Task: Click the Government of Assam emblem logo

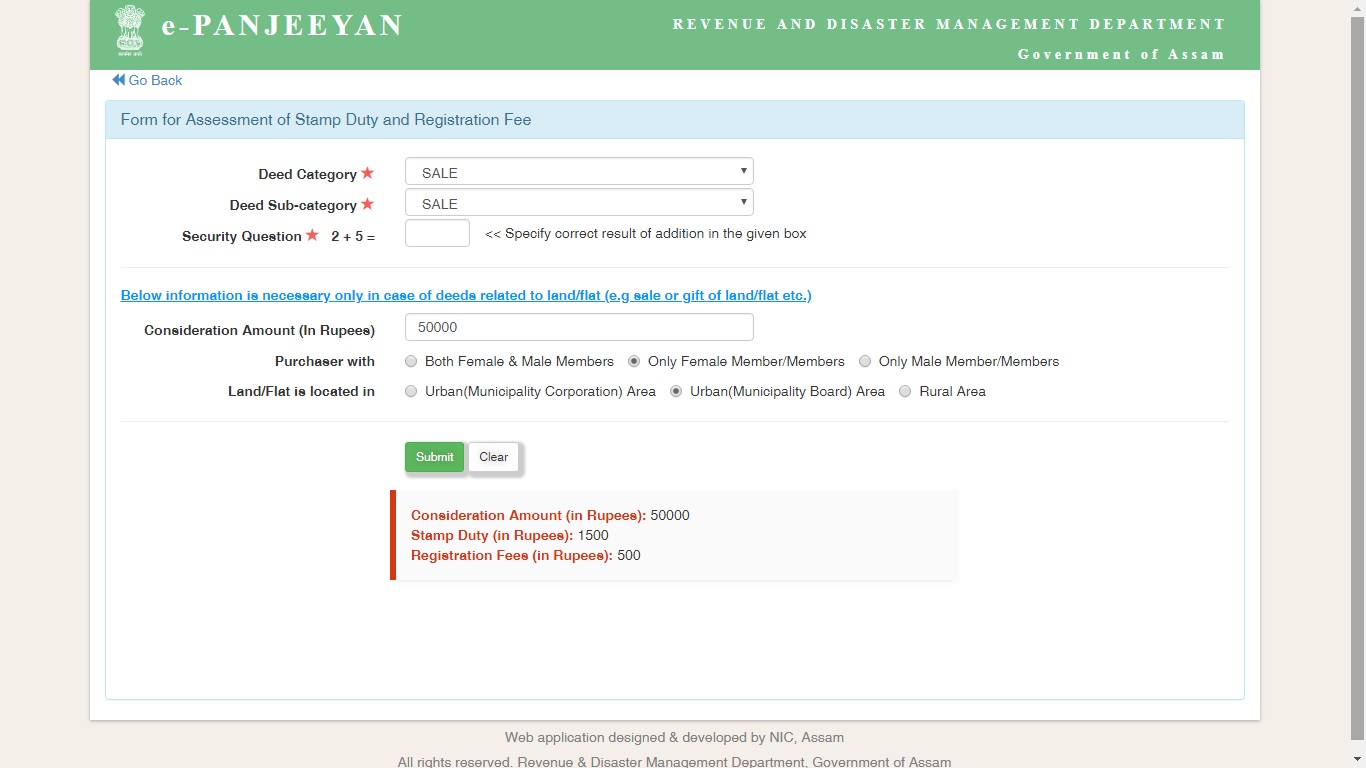Action: click(x=129, y=31)
